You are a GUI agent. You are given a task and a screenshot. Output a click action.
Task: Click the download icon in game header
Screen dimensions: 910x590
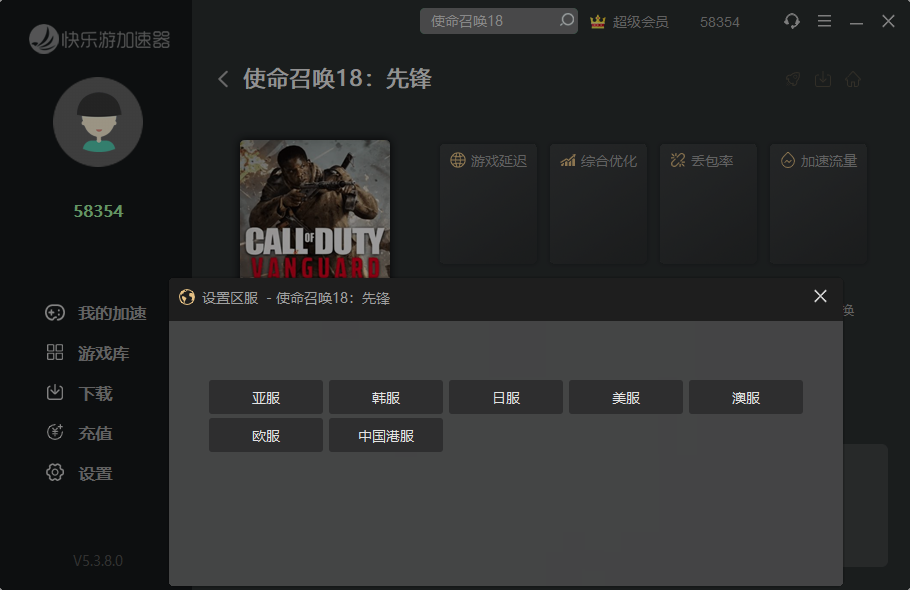point(823,79)
